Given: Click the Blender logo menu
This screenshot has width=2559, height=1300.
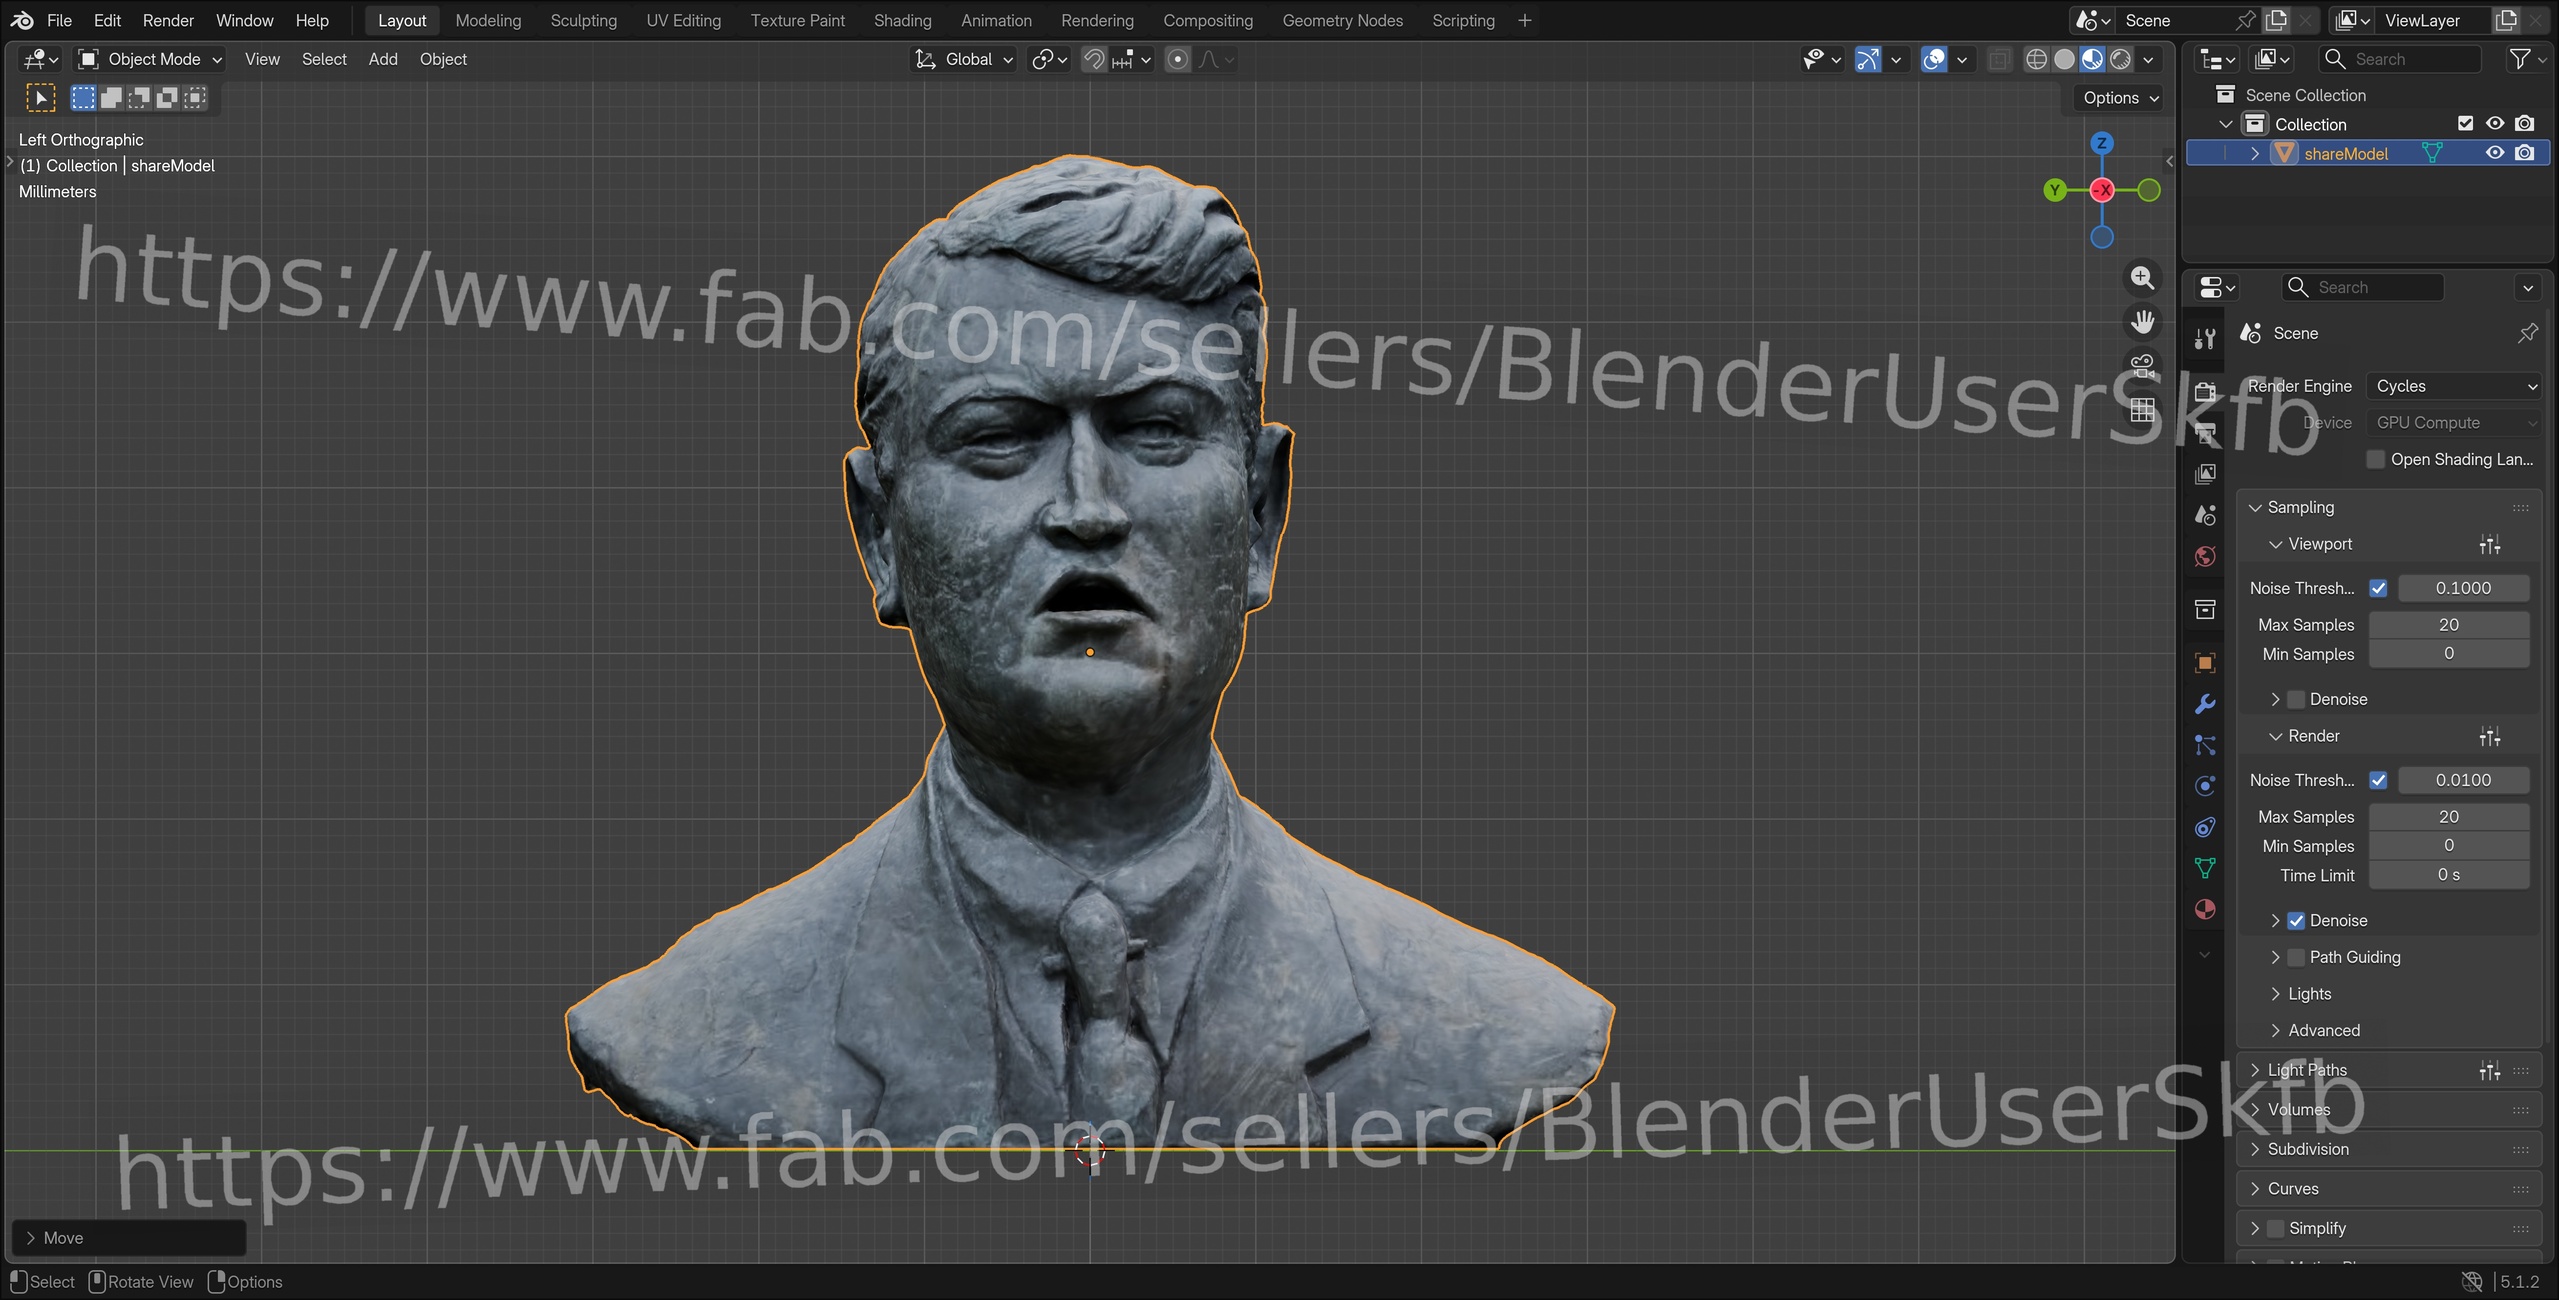Looking at the screenshot, I should click(22, 20).
